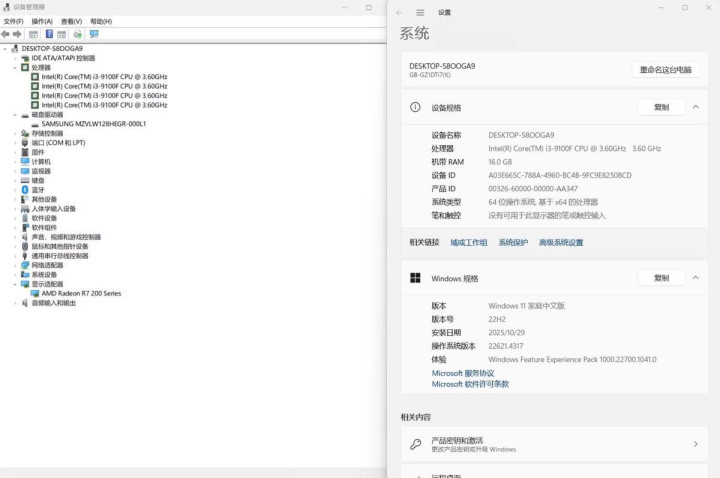Select AMD Radeon R7 200 Series adapter
The width and height of the screenshot is (720, 478).
click(81, 293)
